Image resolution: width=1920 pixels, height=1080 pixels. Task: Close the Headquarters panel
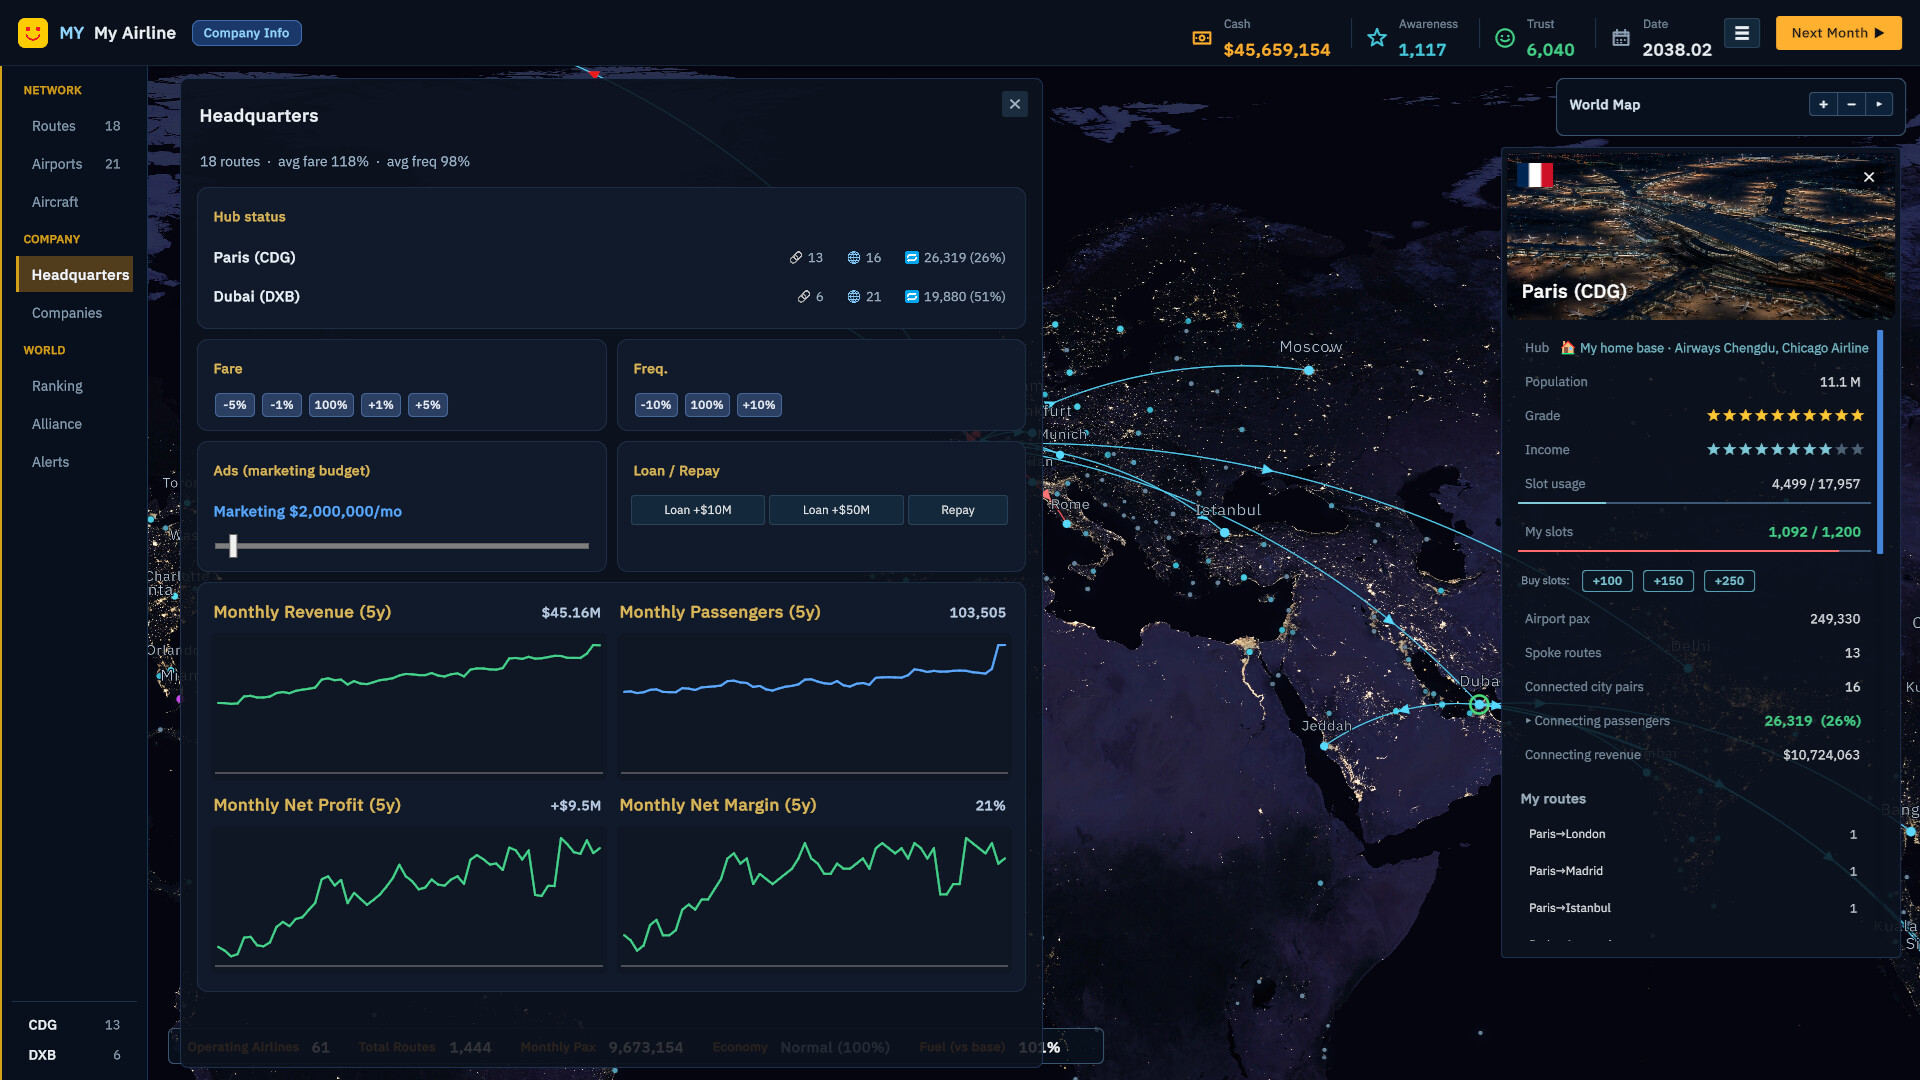tap(1015, 104)
